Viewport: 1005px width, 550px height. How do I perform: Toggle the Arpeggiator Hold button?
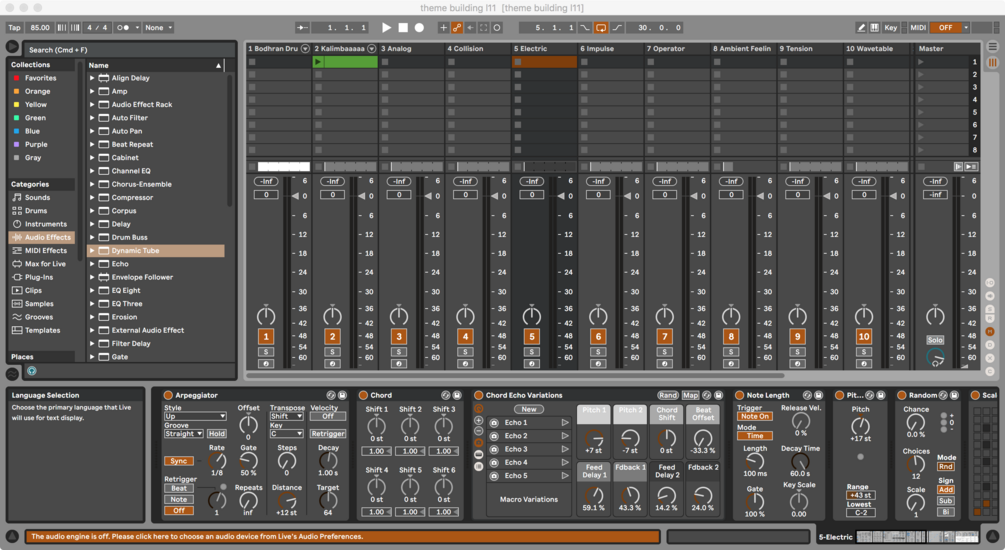tap(217, 434)
